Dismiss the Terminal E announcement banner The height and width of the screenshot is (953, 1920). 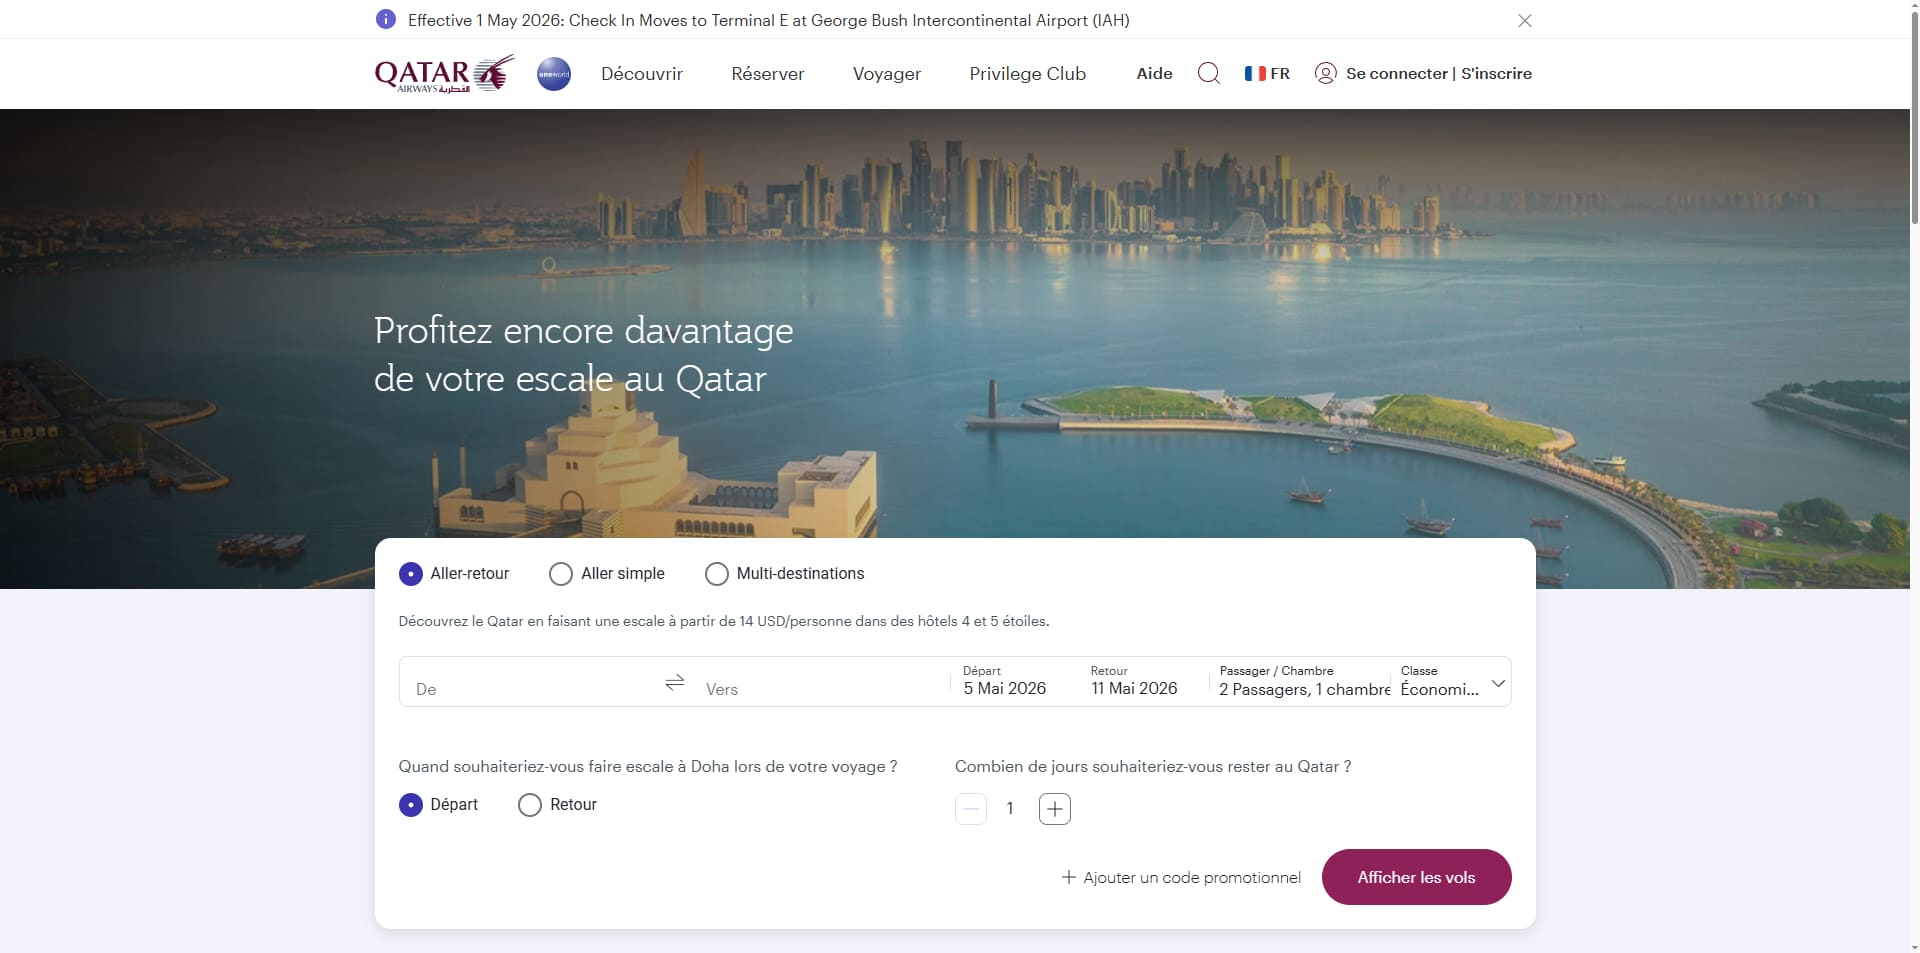(x=1524, y=20)
